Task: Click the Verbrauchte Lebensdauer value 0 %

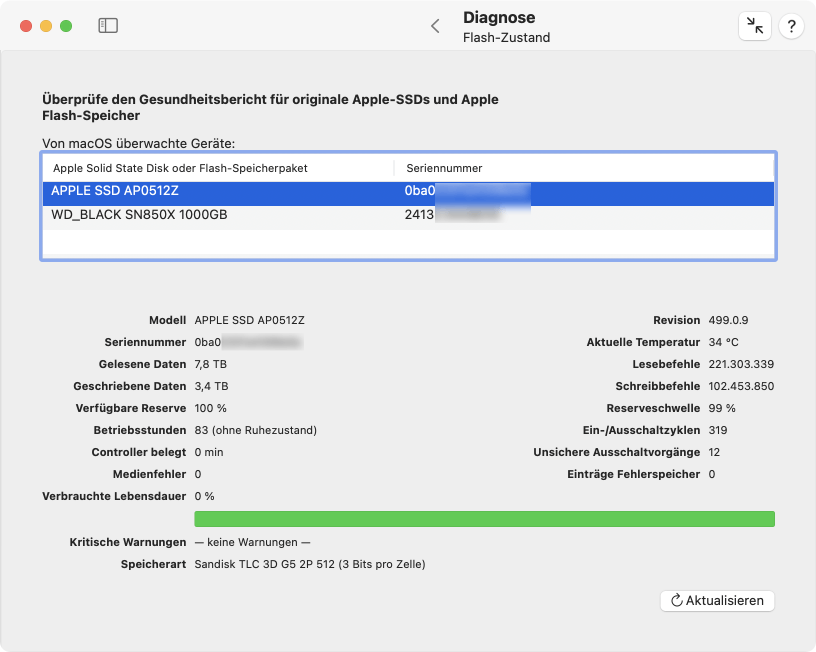Action: tap(204, 496)
